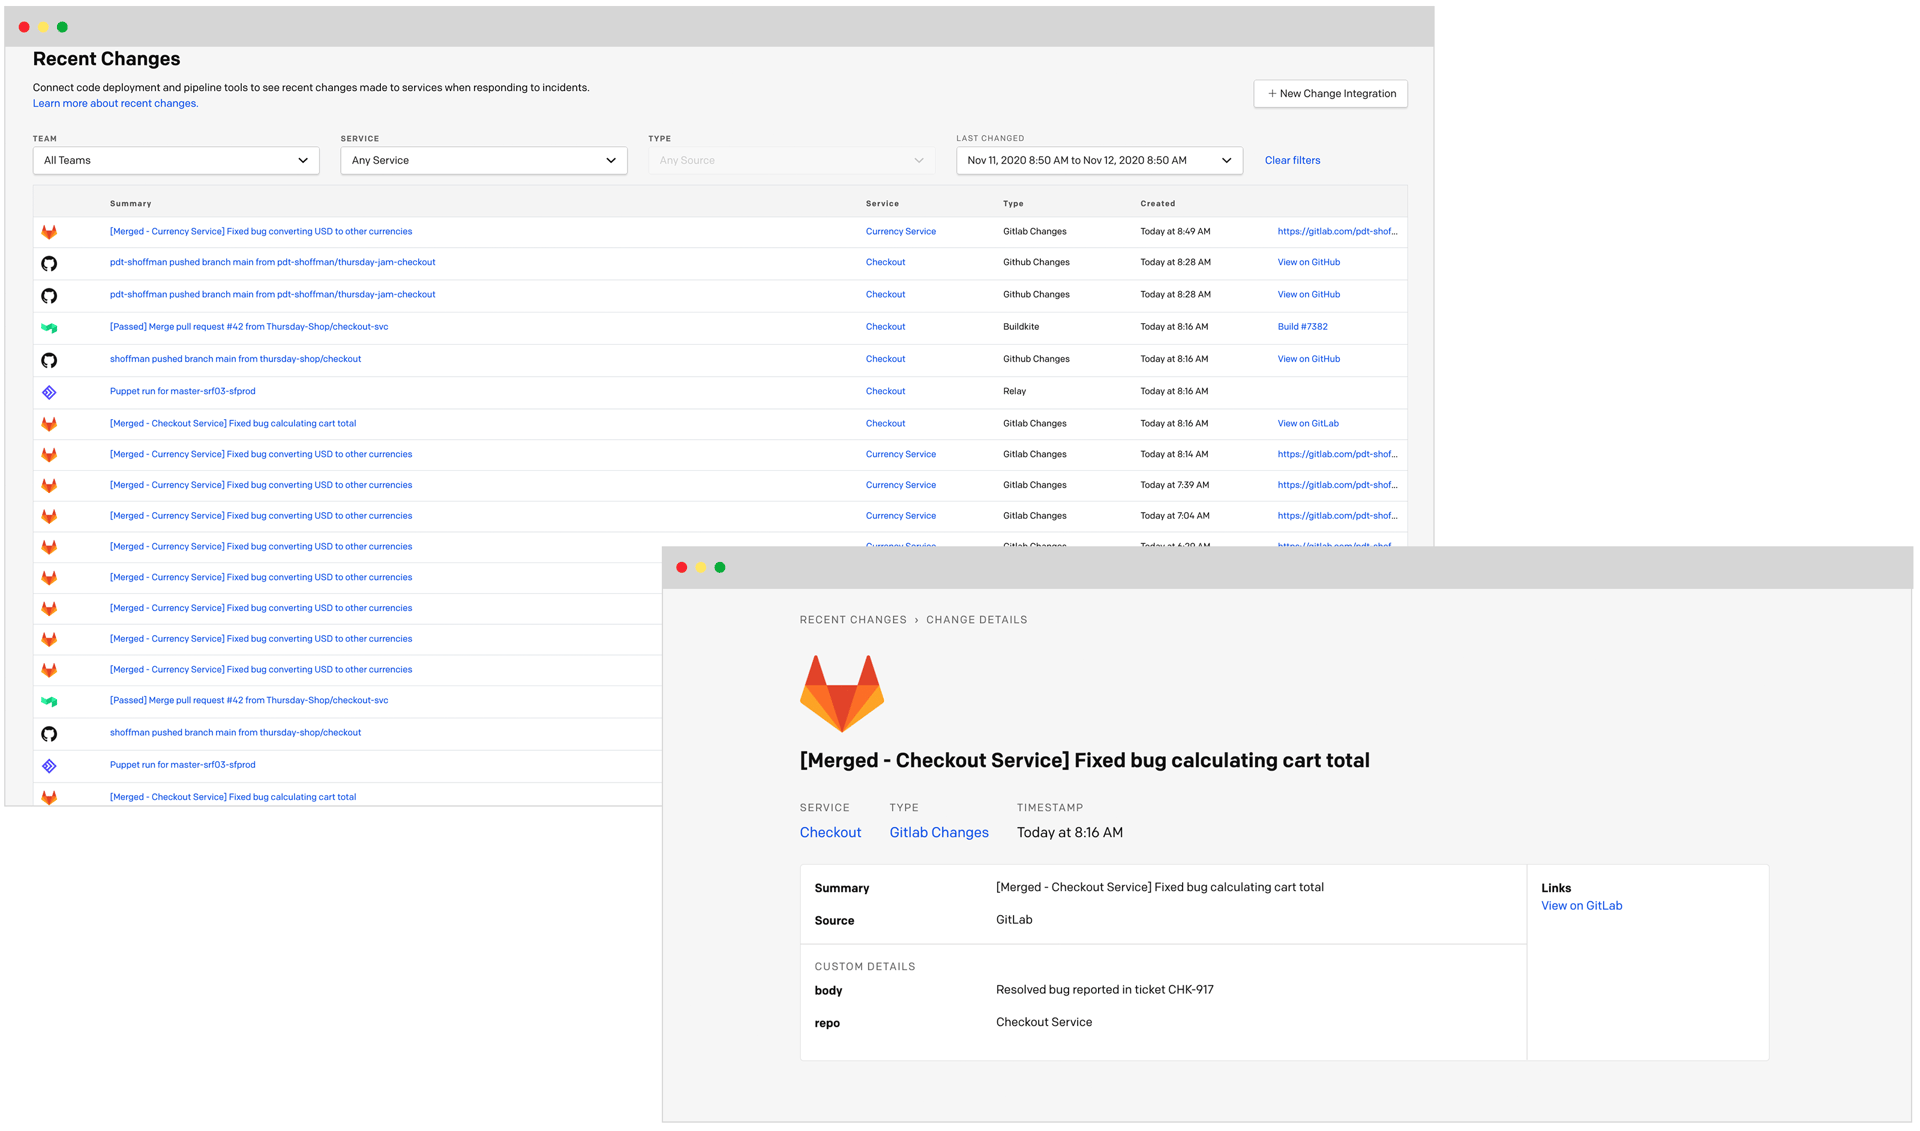Expand the Any Service dropdown
Screen dimensions: 1920x1131
pyautogui.click(x=483, y=161)
